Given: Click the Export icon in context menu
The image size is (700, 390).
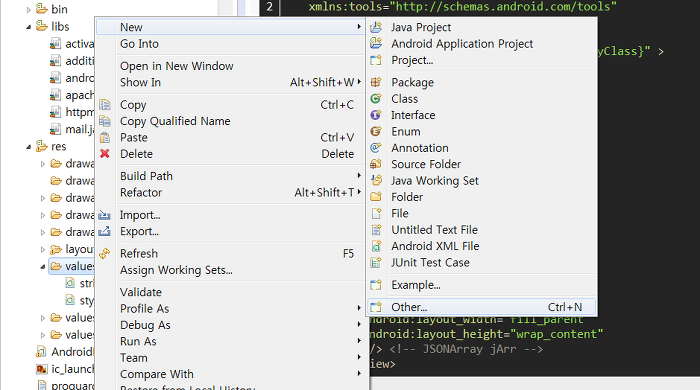Looking at the screenshot, I should pos(104,231).
